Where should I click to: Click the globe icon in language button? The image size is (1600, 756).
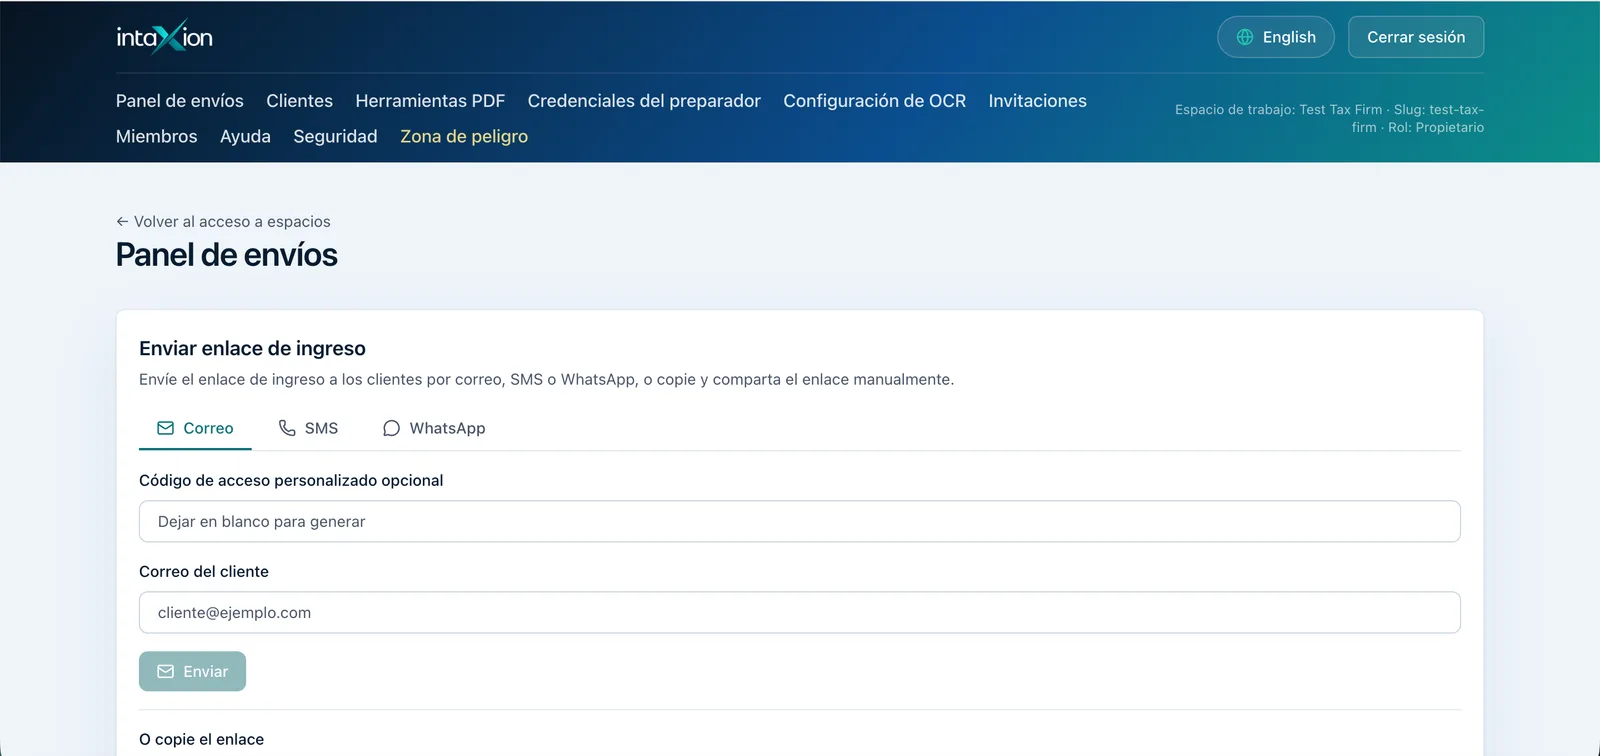pos(1245,37)
